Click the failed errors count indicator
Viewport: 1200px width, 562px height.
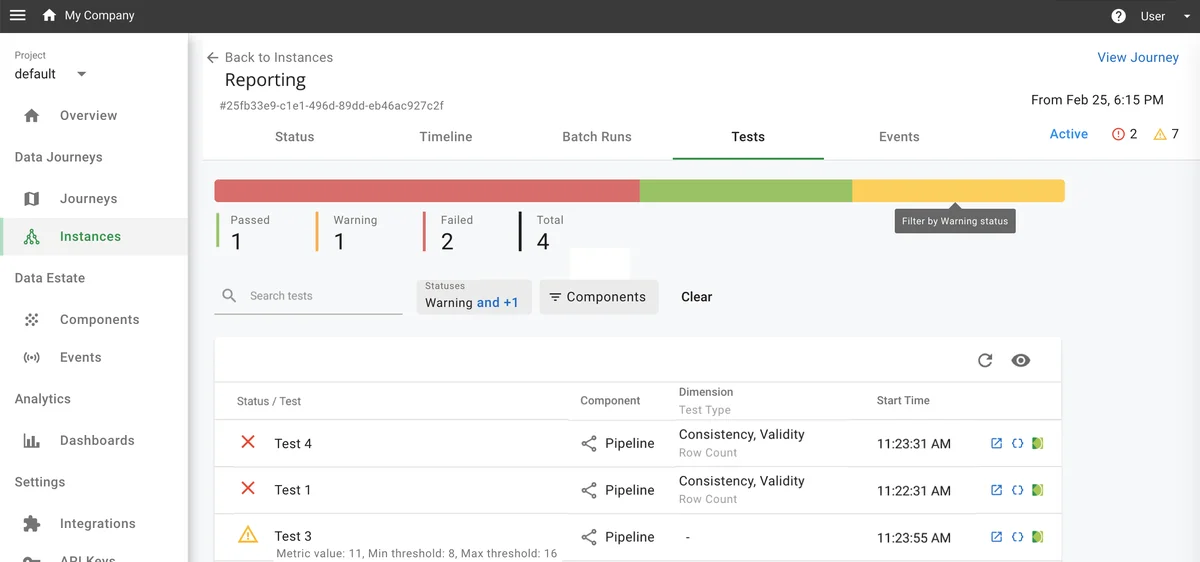[x=1124, y=134]
